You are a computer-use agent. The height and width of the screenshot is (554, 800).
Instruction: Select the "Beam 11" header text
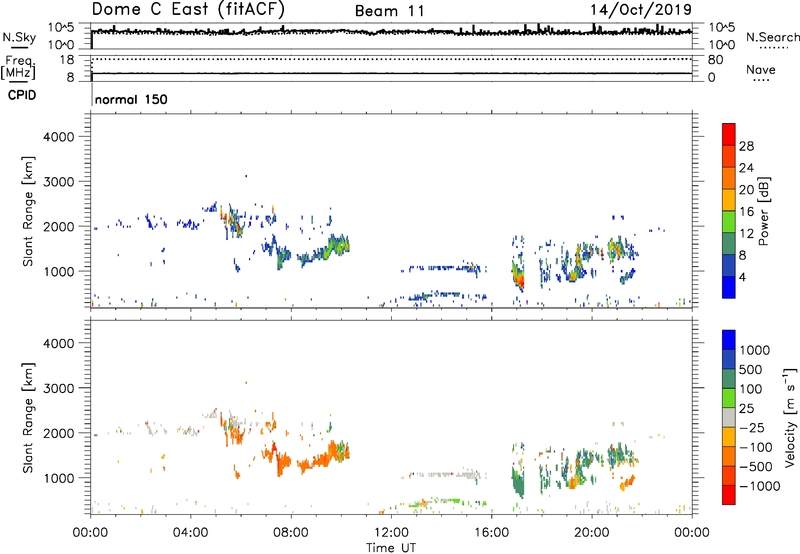click(390, 11)
